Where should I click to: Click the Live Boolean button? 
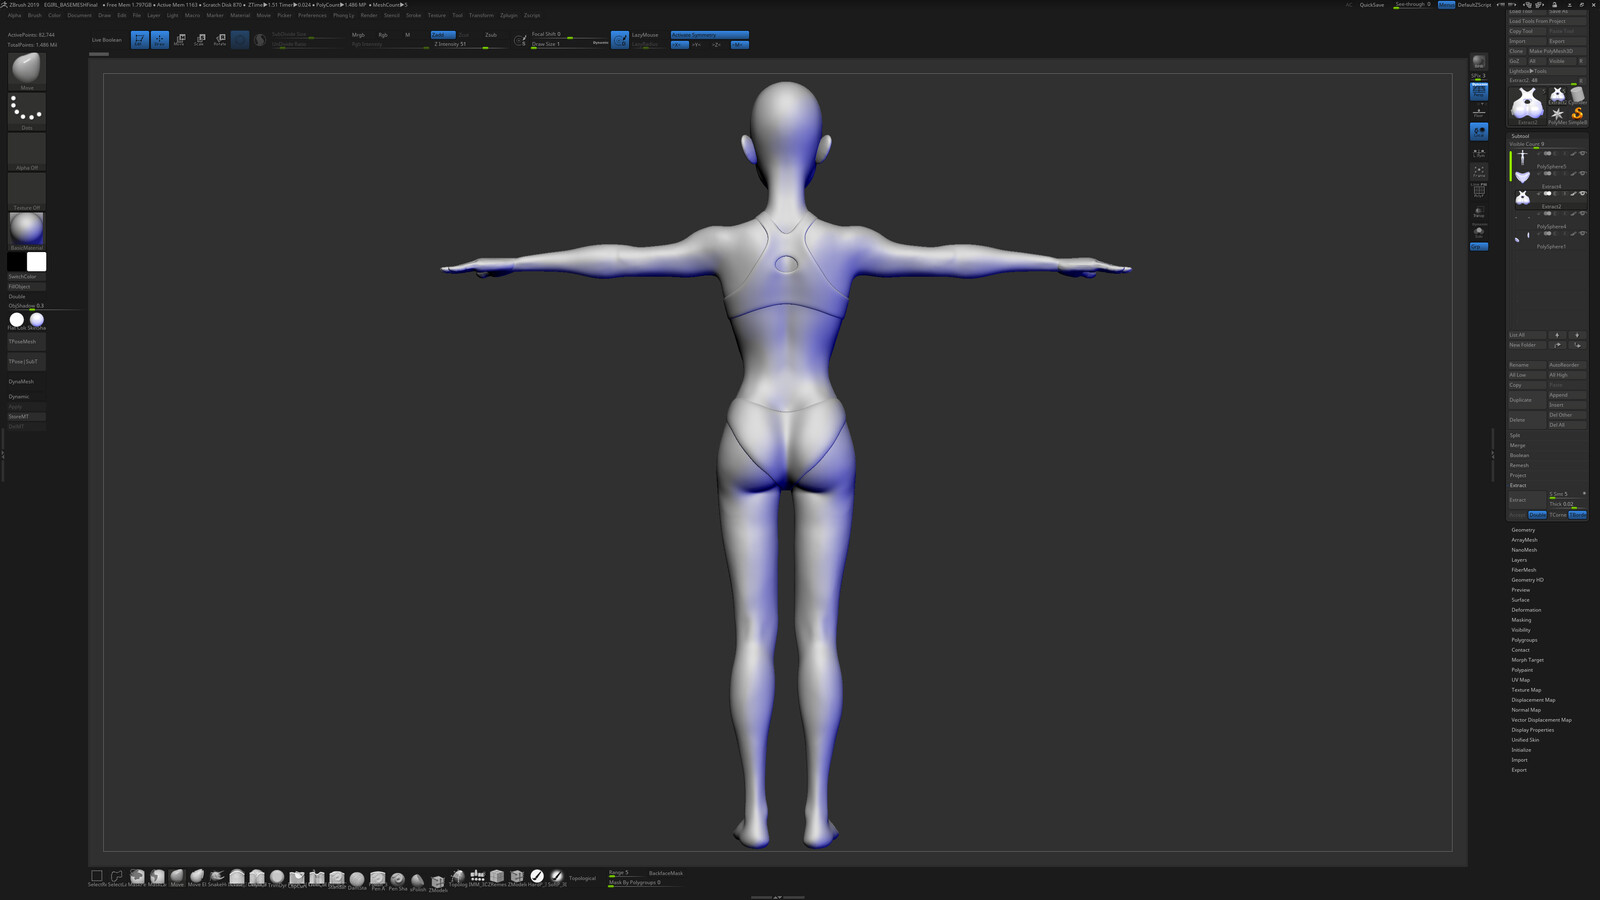click(x=106, y=40)
